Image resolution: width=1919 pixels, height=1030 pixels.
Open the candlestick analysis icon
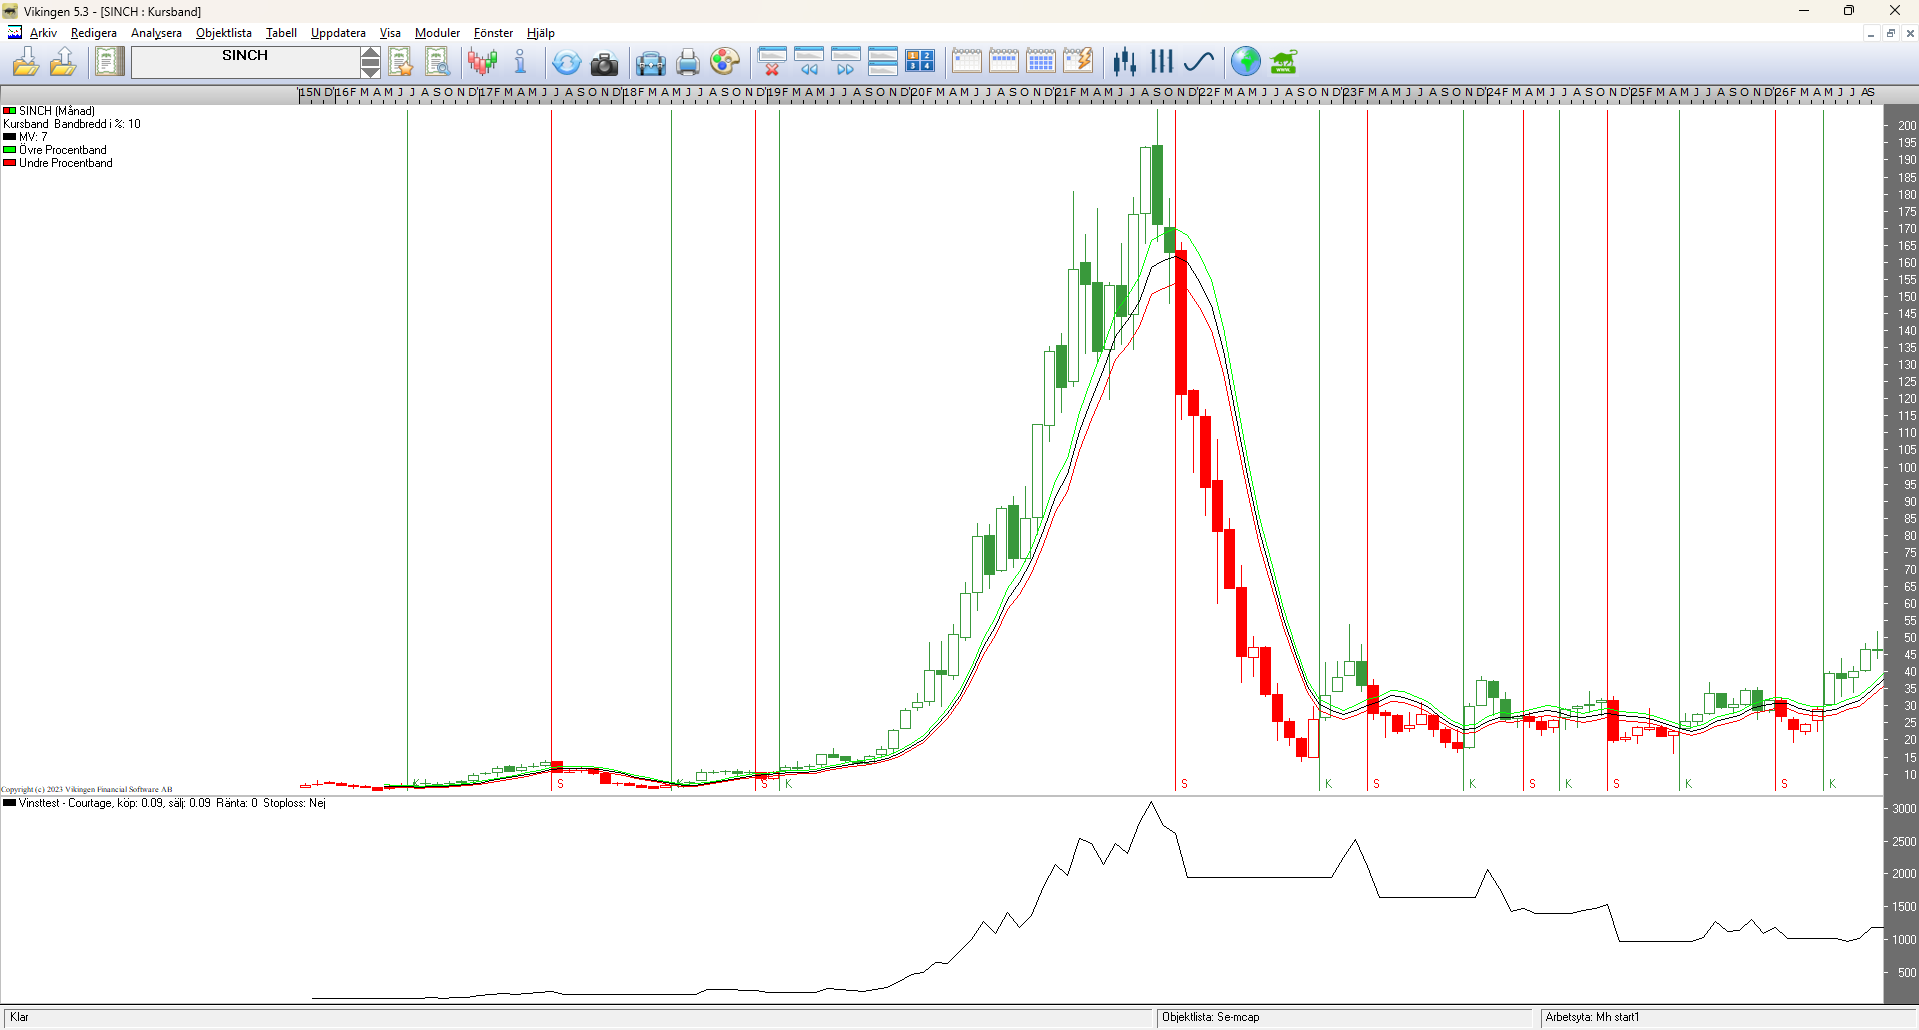tap(483, 62)
